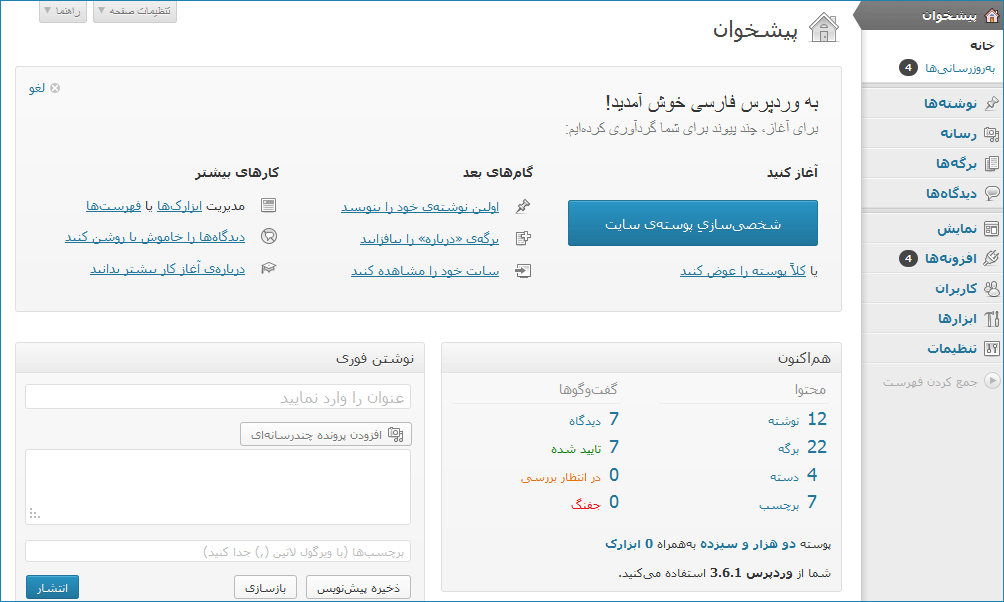Screen dimensions: 1004x602
Task: Click the tools icon beside ابزارها
Action: click(991, 318)
